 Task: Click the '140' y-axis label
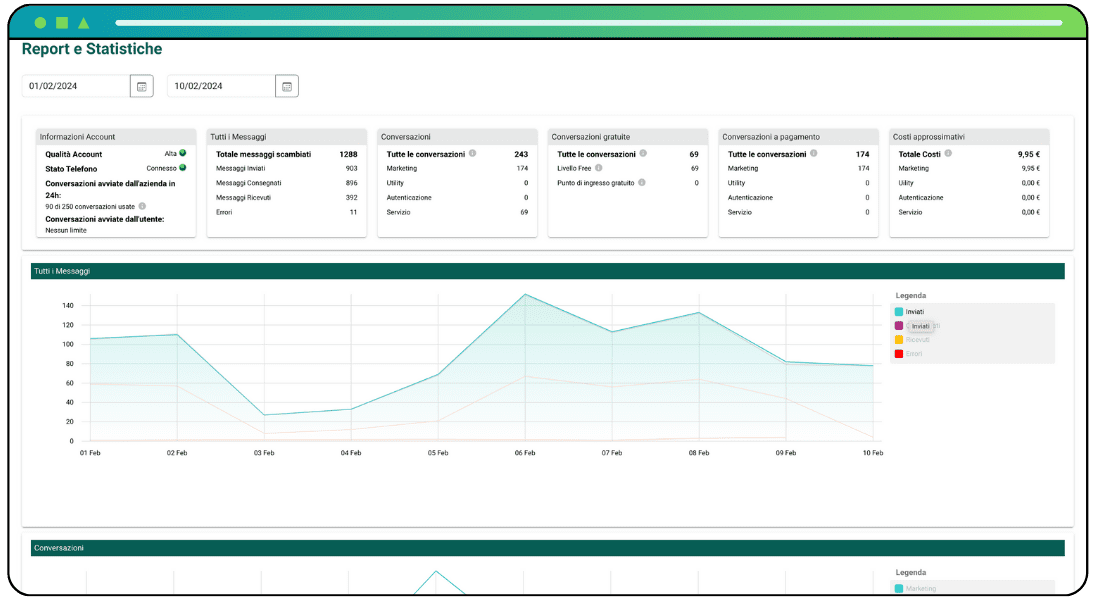click(68, 306)
